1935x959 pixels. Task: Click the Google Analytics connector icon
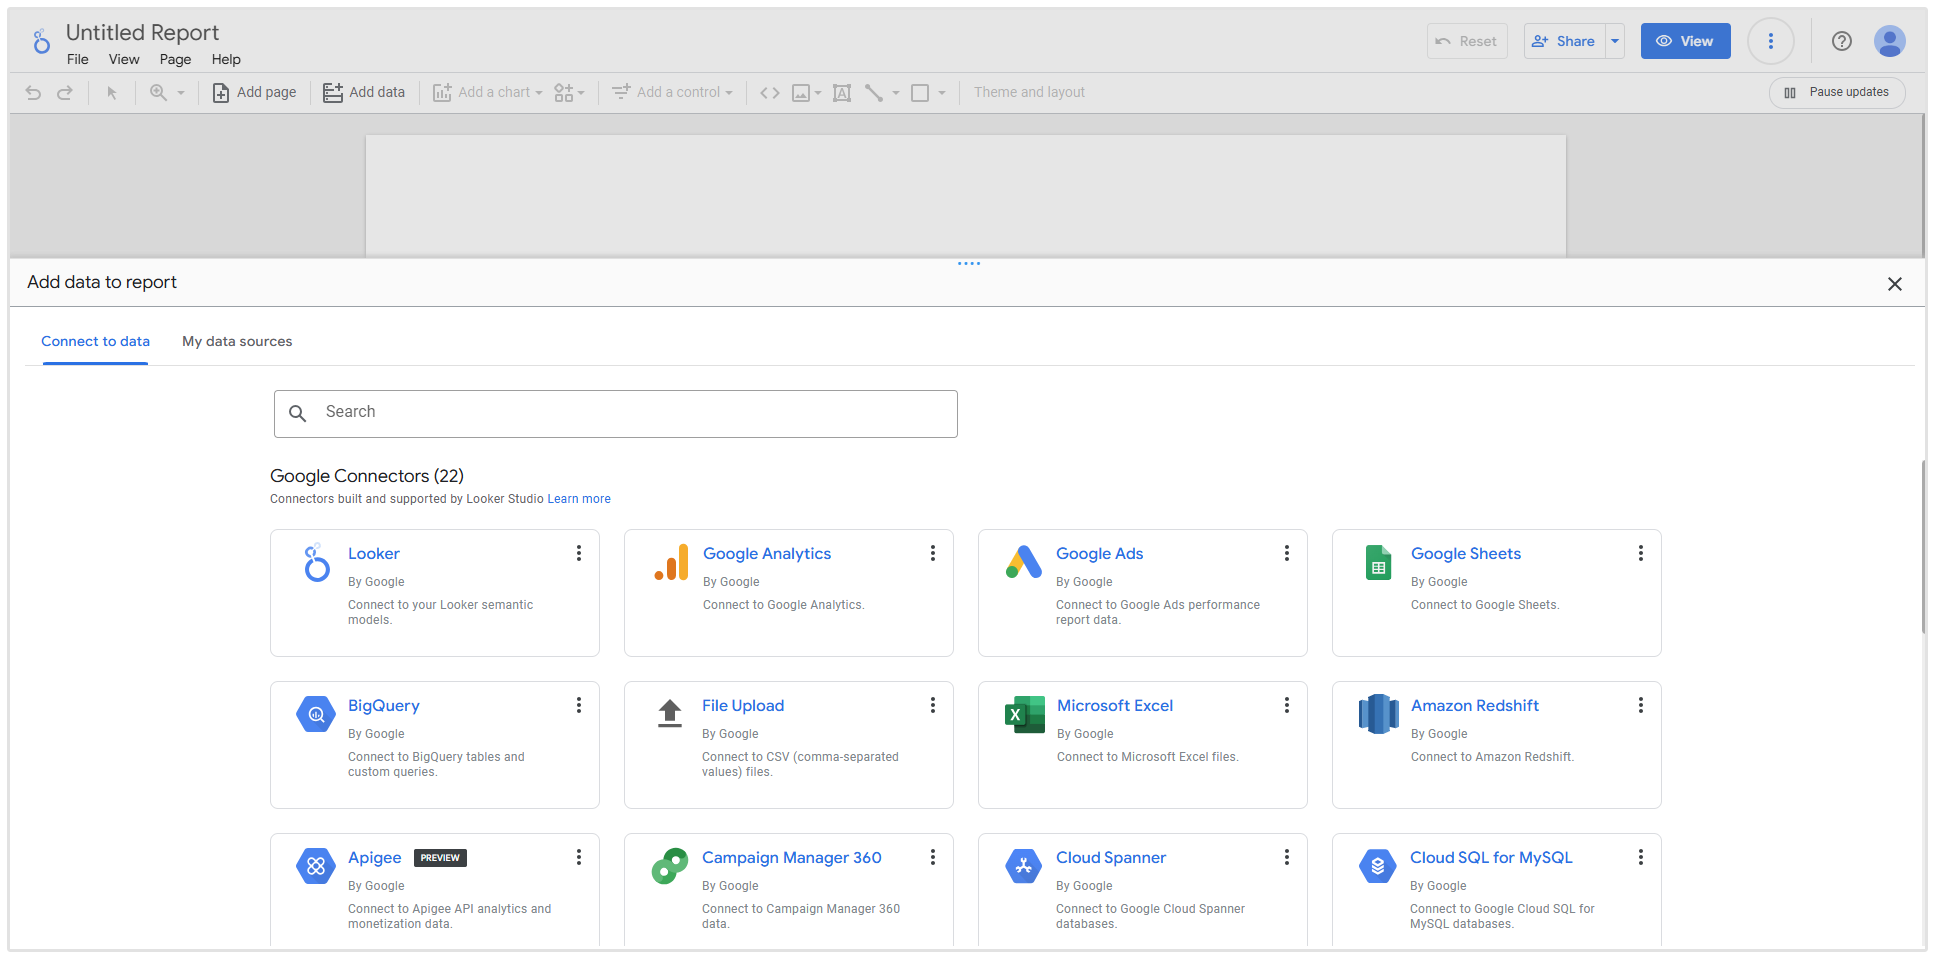pos(671,563)
